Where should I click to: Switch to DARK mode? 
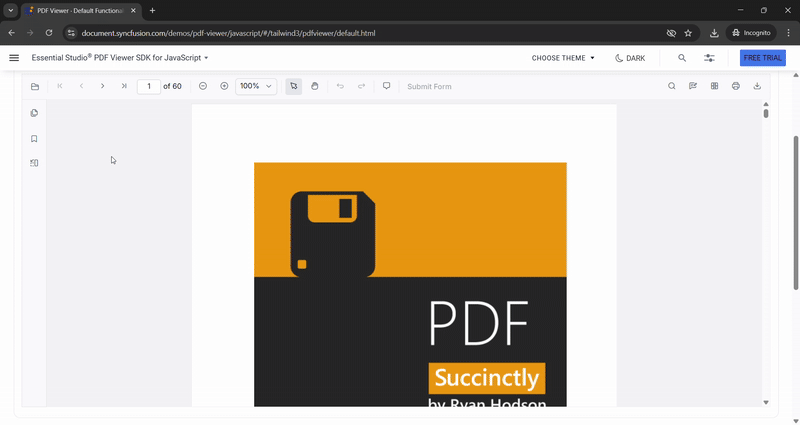coord(630,58)
